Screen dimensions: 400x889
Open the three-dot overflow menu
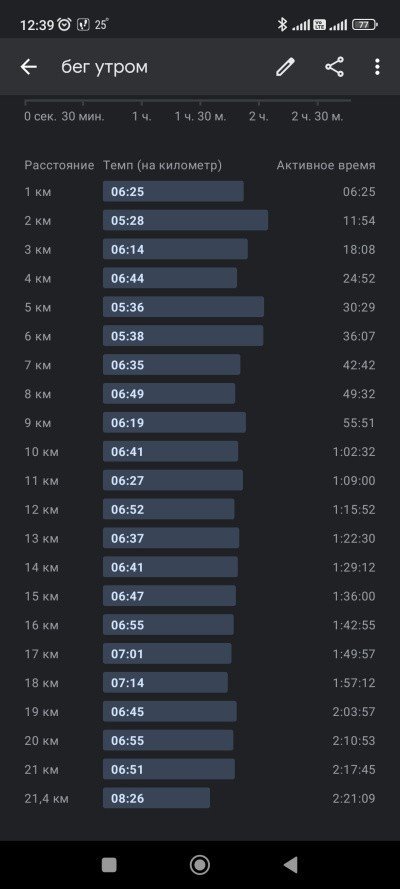[377, 67]
